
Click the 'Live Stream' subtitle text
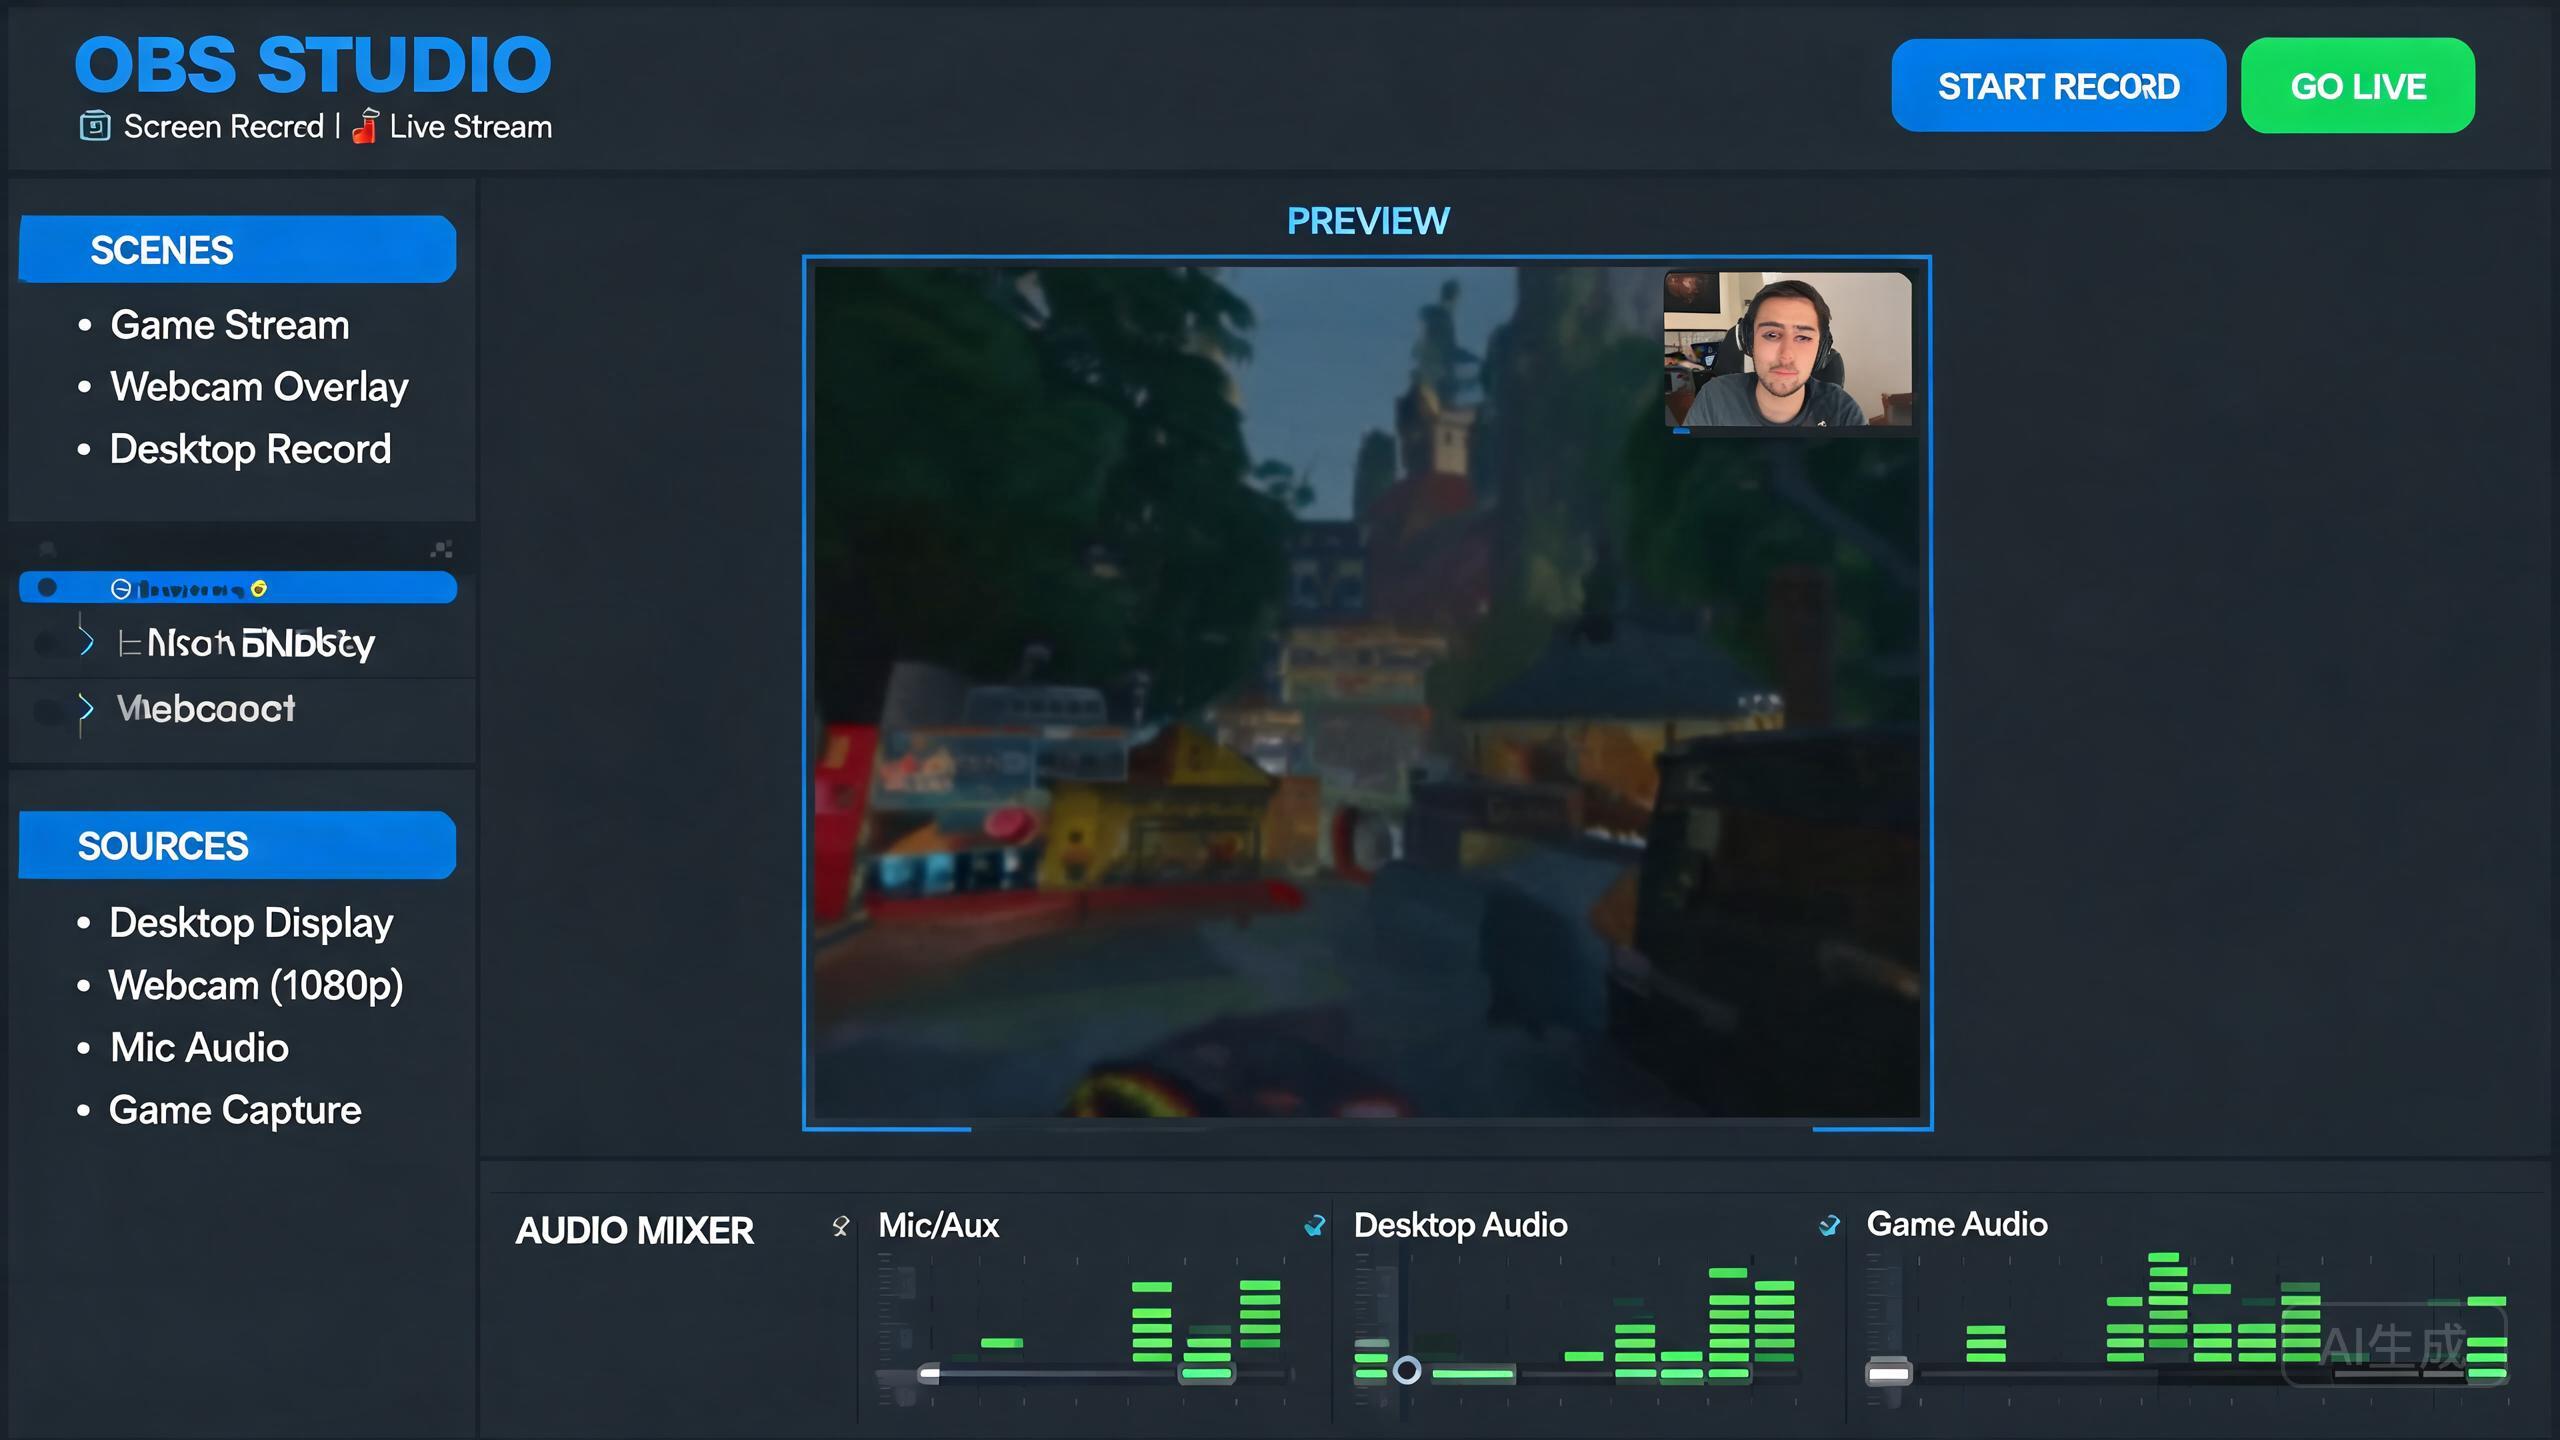pyautogui.click(x=471, y=127)
